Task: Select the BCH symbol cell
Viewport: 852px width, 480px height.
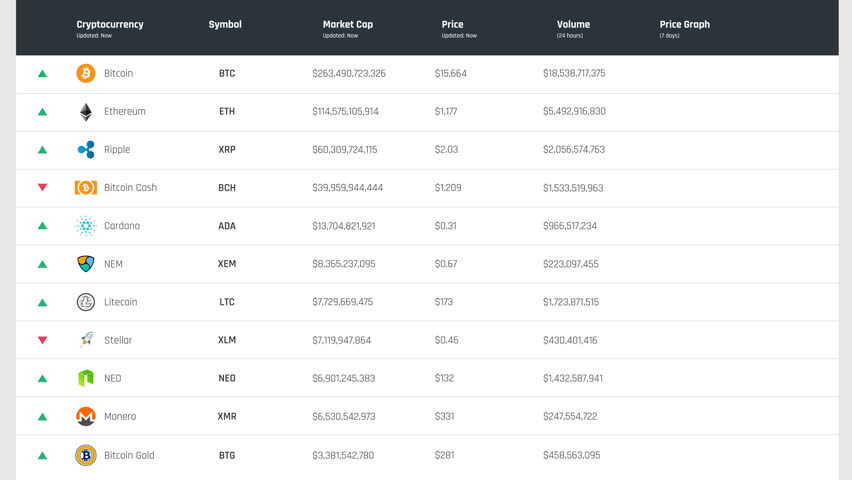Action: coord(227,188)
